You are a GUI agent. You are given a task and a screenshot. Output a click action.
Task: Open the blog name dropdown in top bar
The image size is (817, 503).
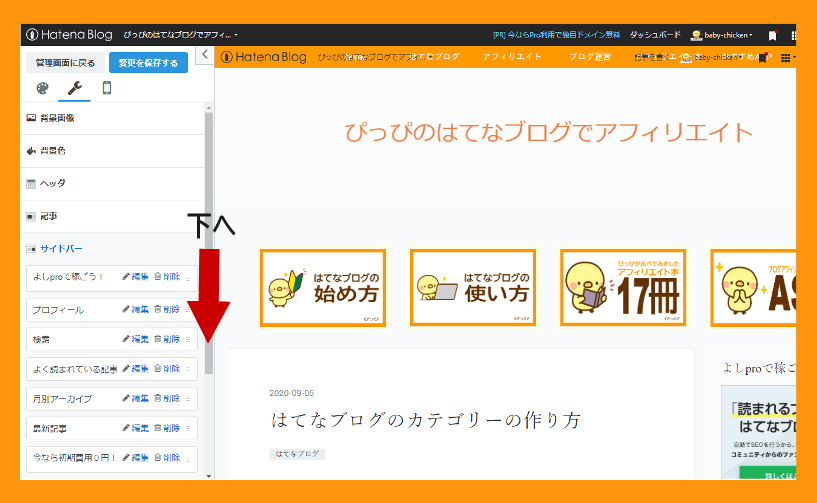click(180, 35)
